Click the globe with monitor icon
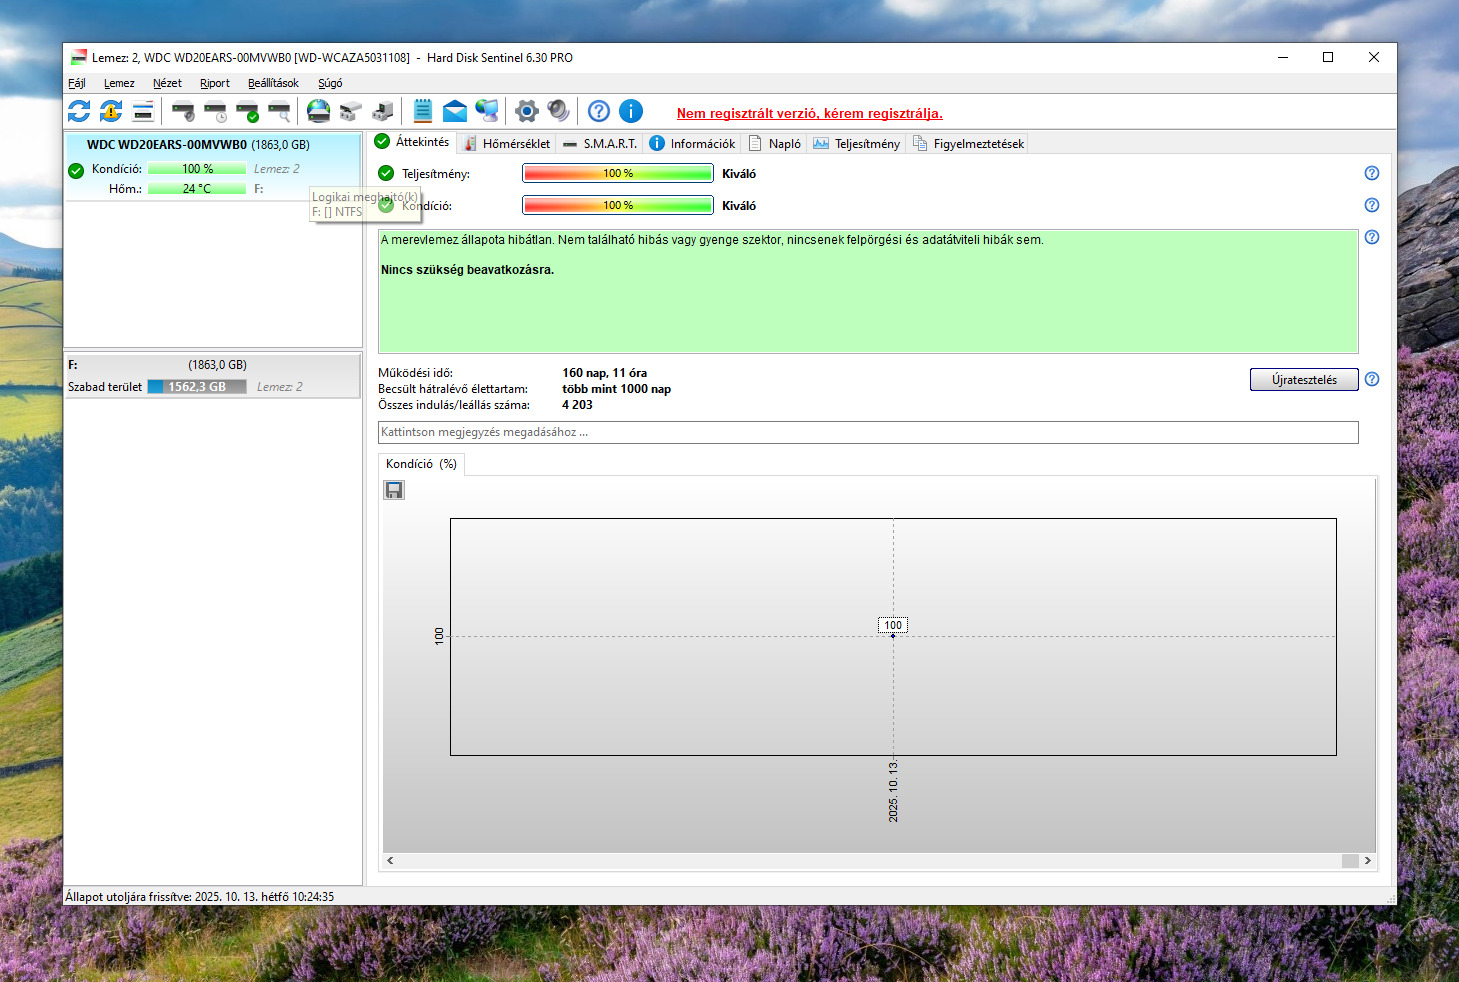1459x982 pixels. (x=487, y=111)
